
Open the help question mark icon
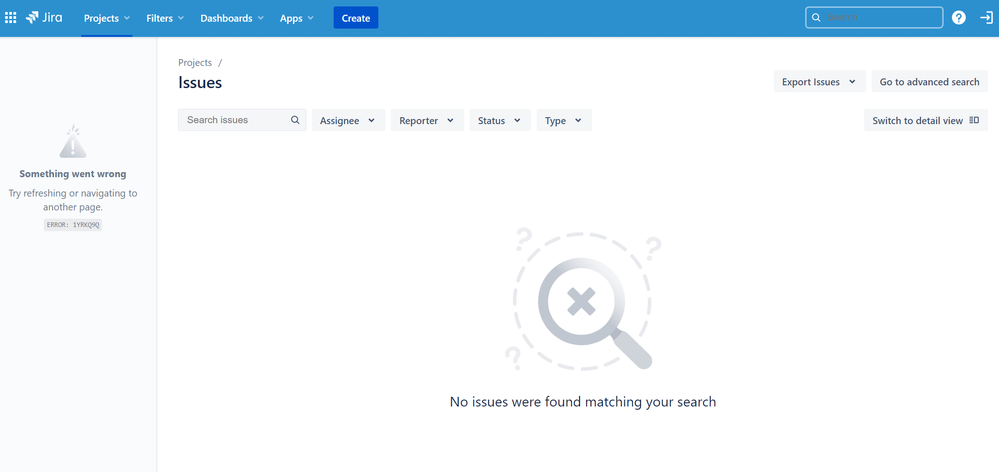pyautogui.click(x=959, y=18)
